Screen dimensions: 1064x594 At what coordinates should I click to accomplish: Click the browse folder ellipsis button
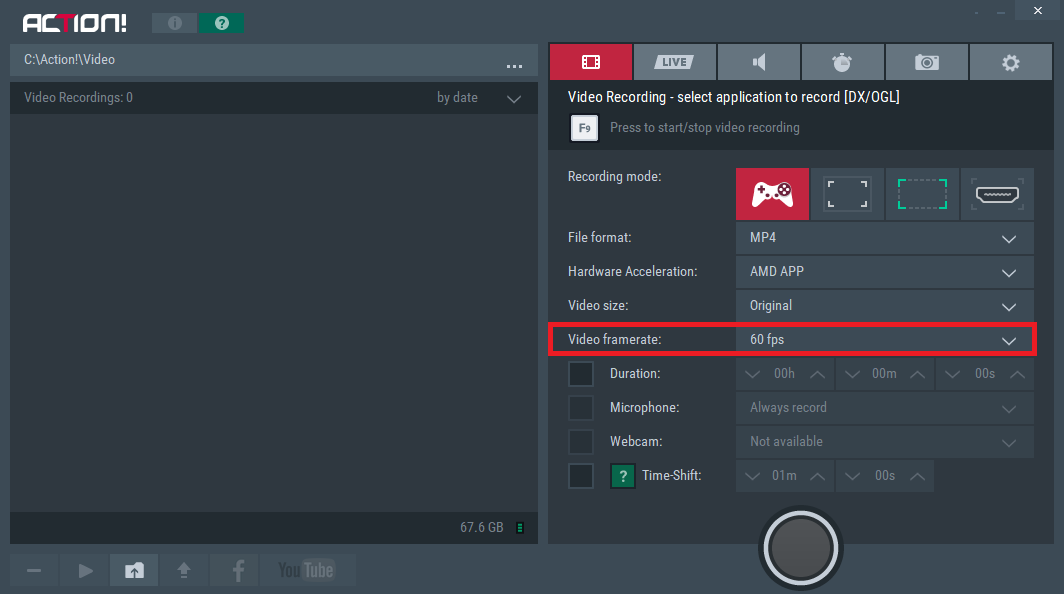pos(514,65)
